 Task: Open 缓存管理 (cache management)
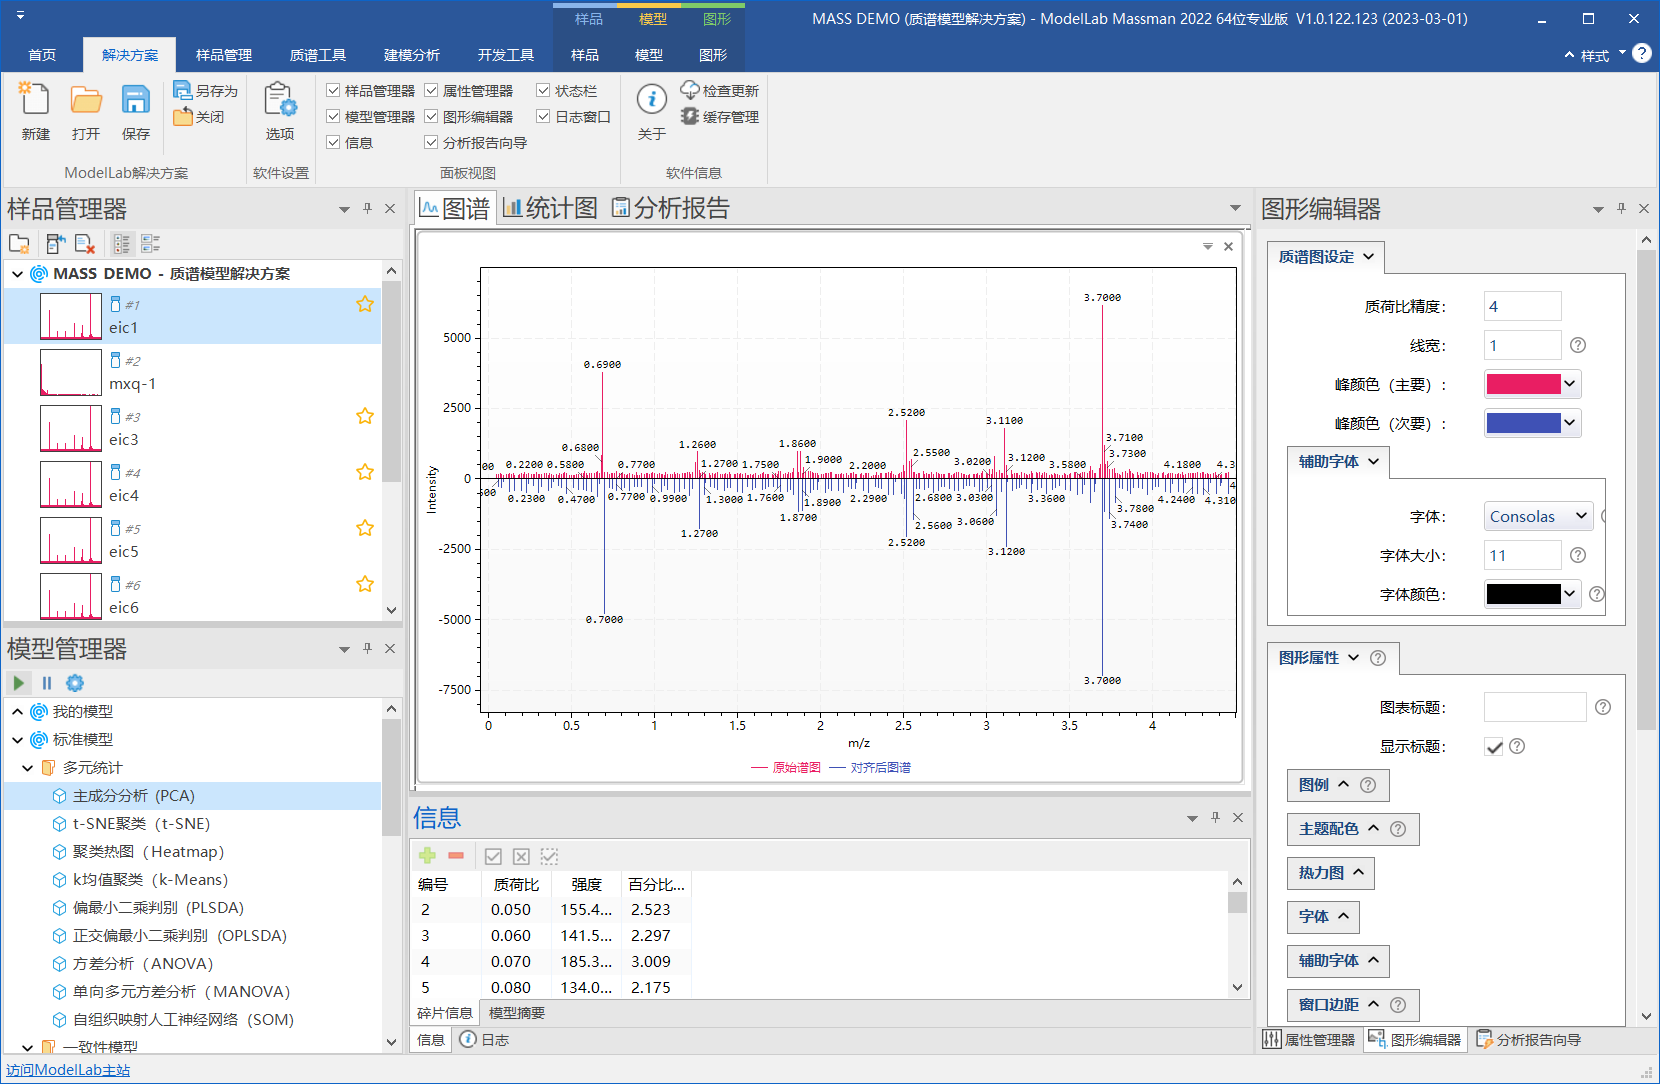[720, 117]
